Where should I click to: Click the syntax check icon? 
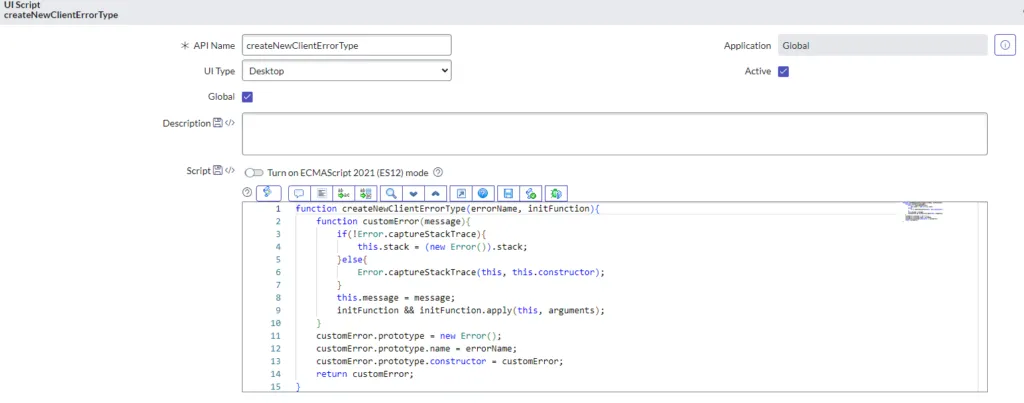530,193
